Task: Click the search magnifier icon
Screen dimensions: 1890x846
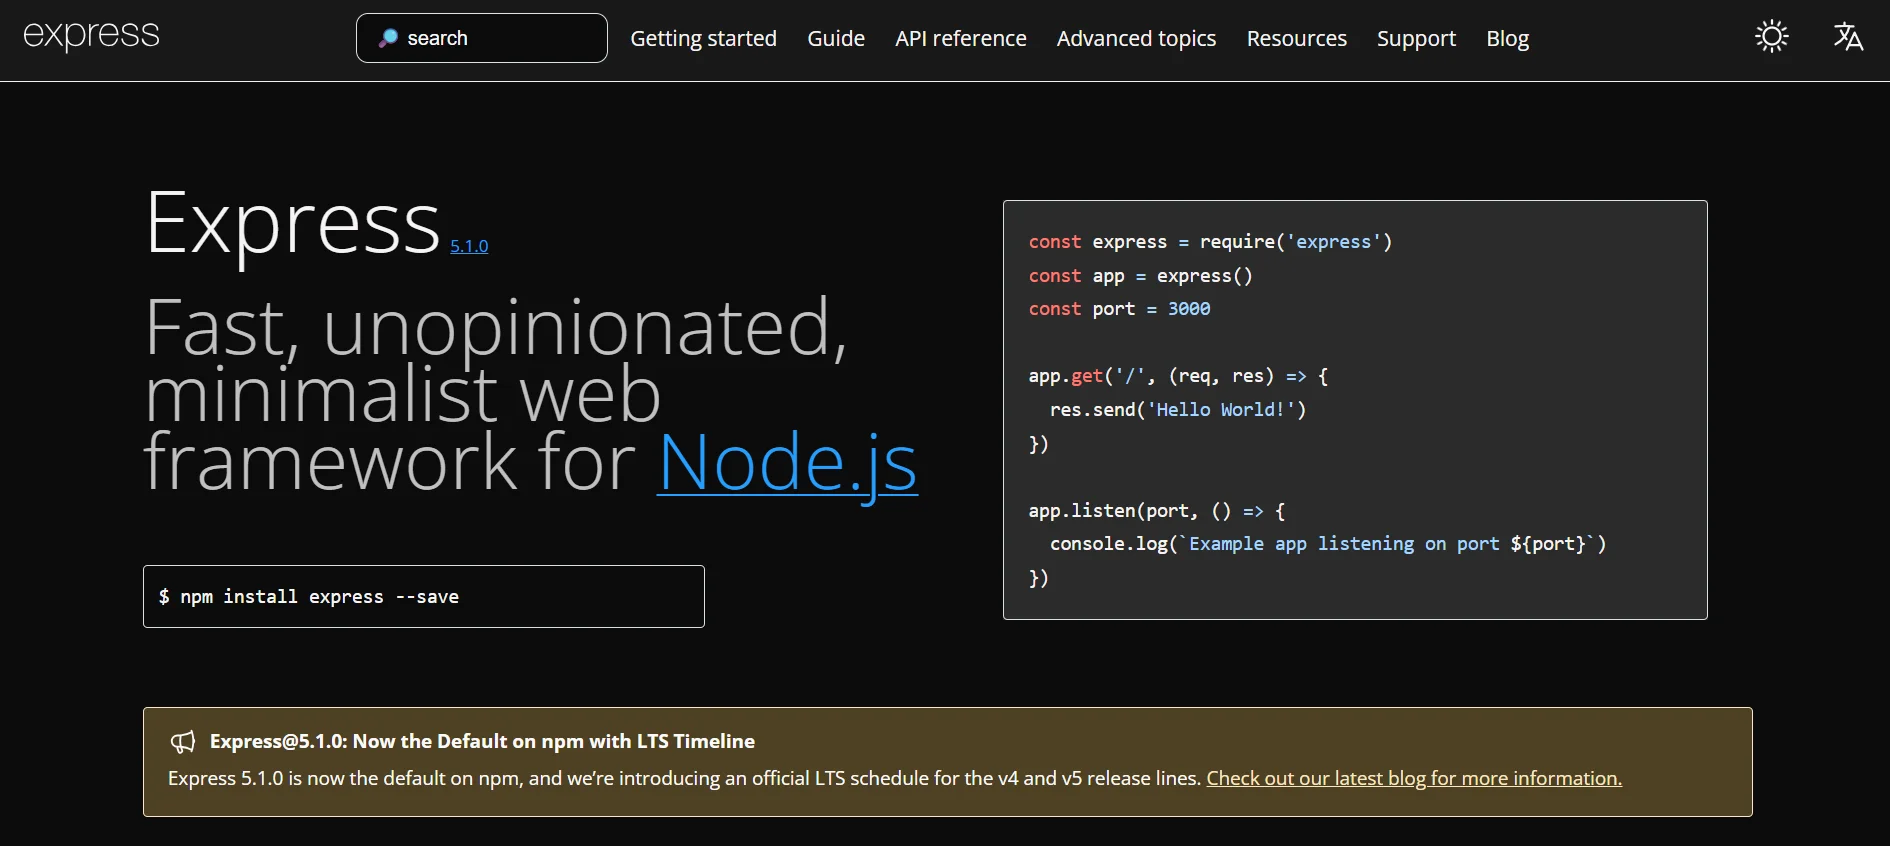Action: point(388,38)
